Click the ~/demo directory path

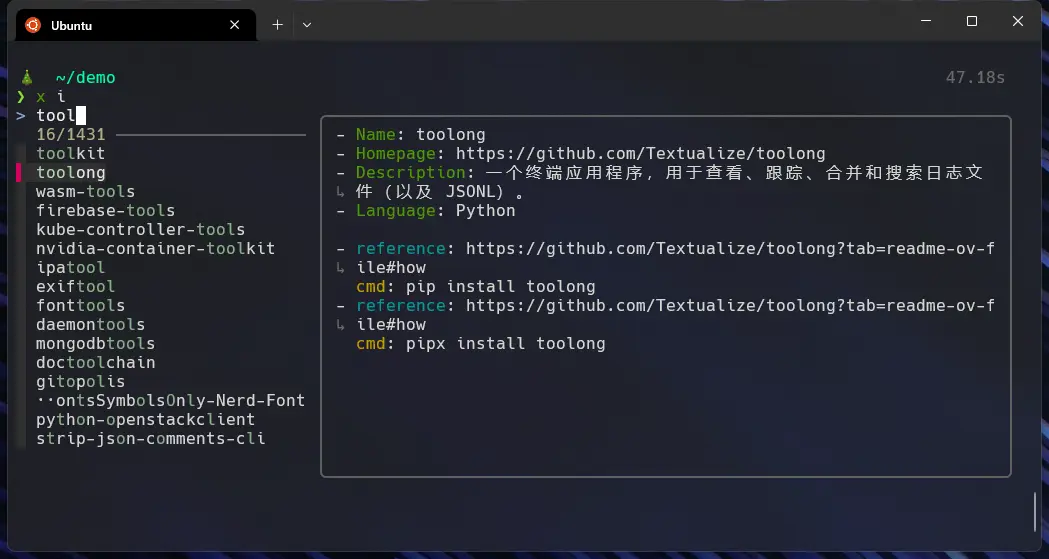[86, 78]
